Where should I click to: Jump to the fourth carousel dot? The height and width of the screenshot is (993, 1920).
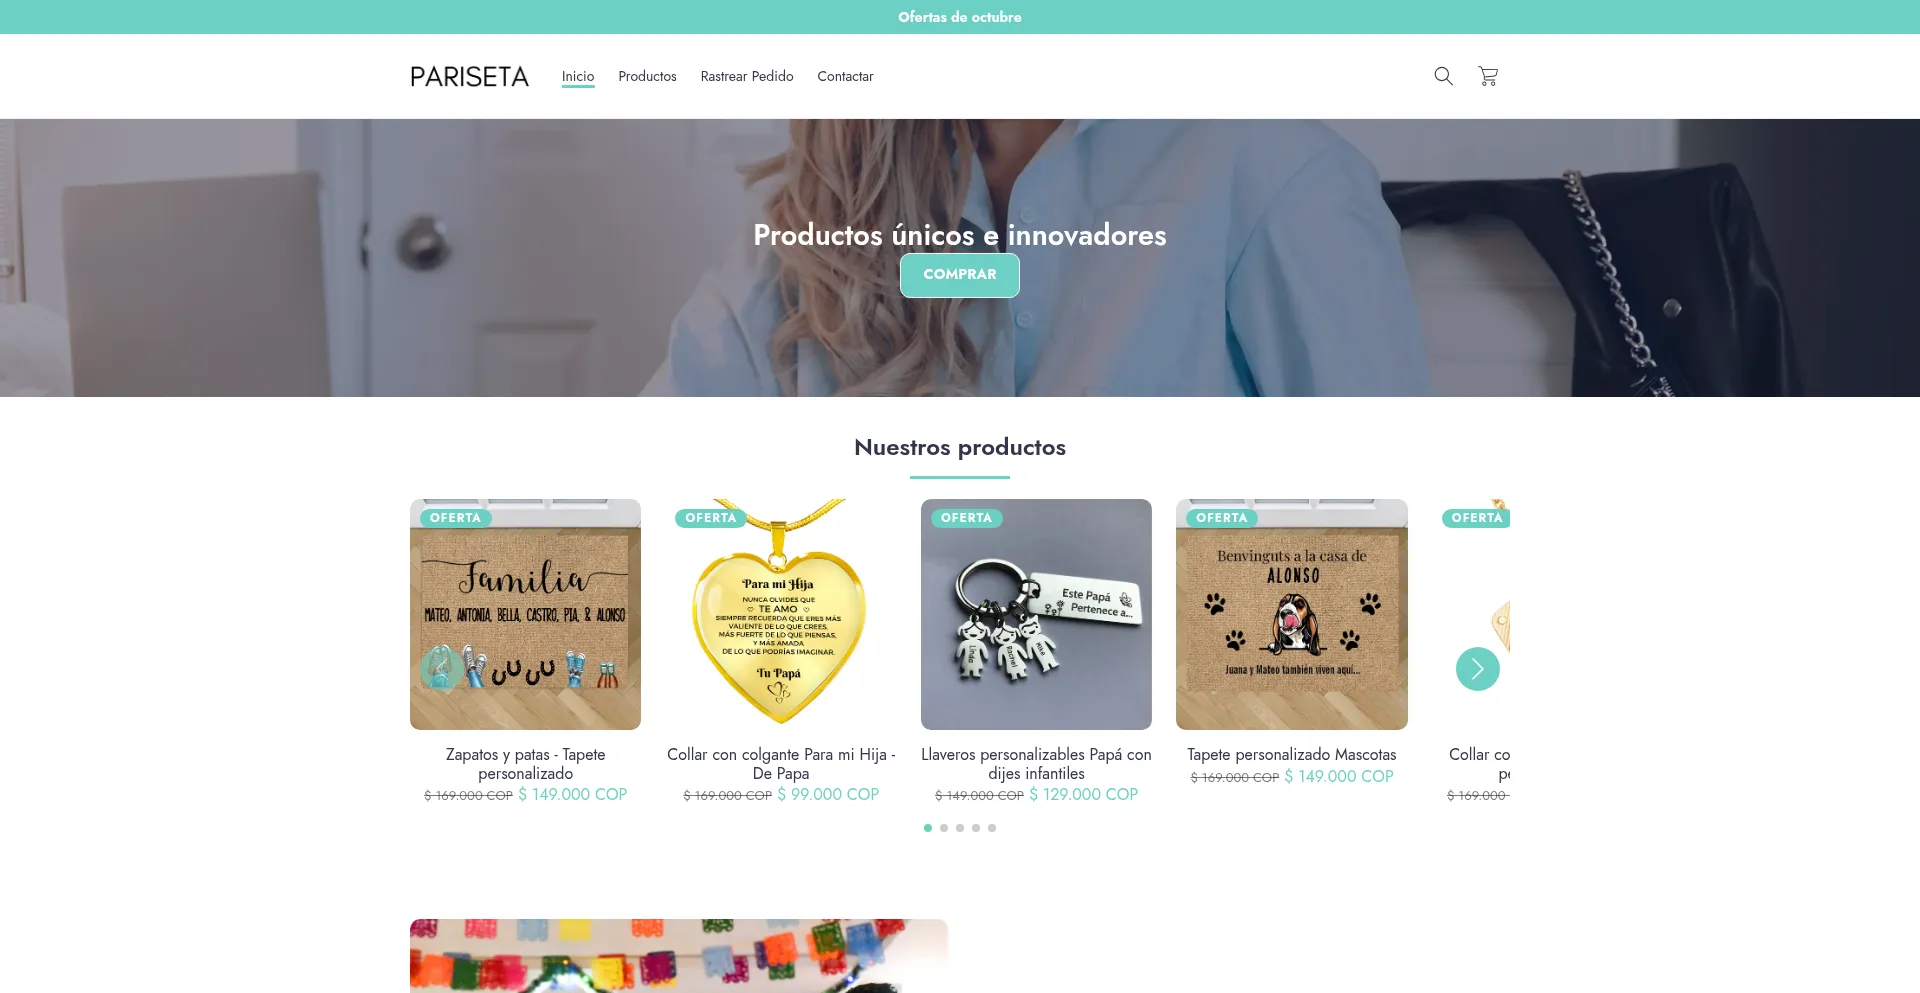coord(976,828)
